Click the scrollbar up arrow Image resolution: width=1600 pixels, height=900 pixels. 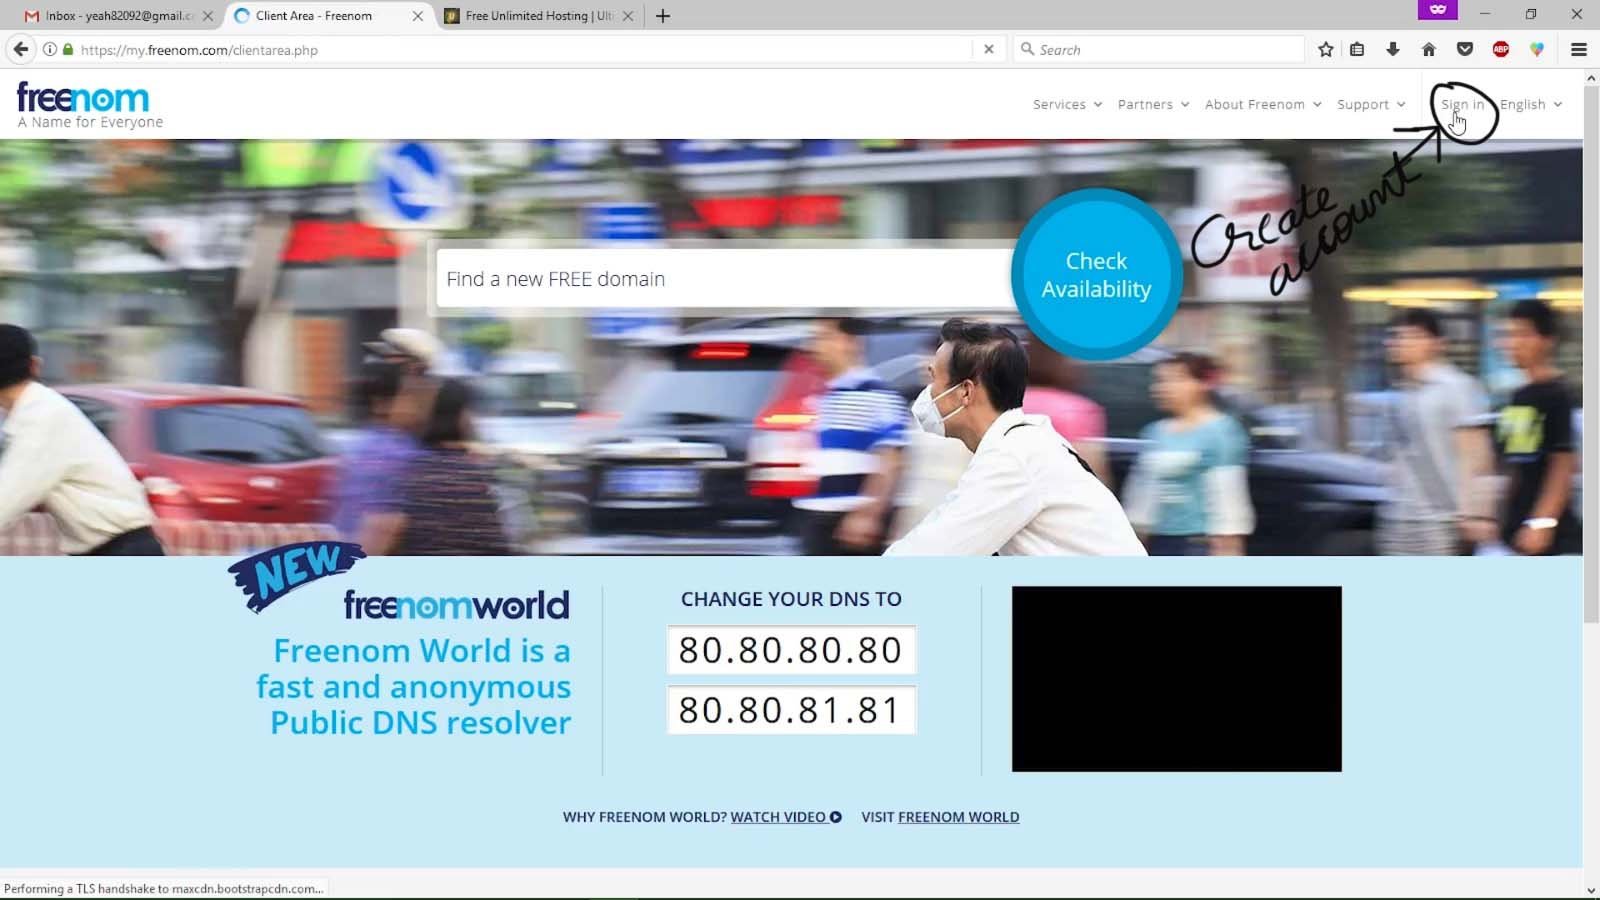(1591, 77)
